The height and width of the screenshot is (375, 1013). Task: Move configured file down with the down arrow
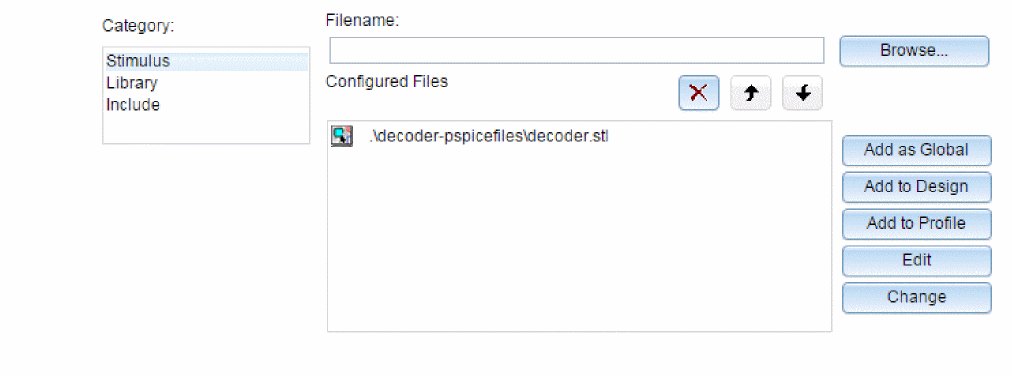pyautogui.click(x=802, y=93)
